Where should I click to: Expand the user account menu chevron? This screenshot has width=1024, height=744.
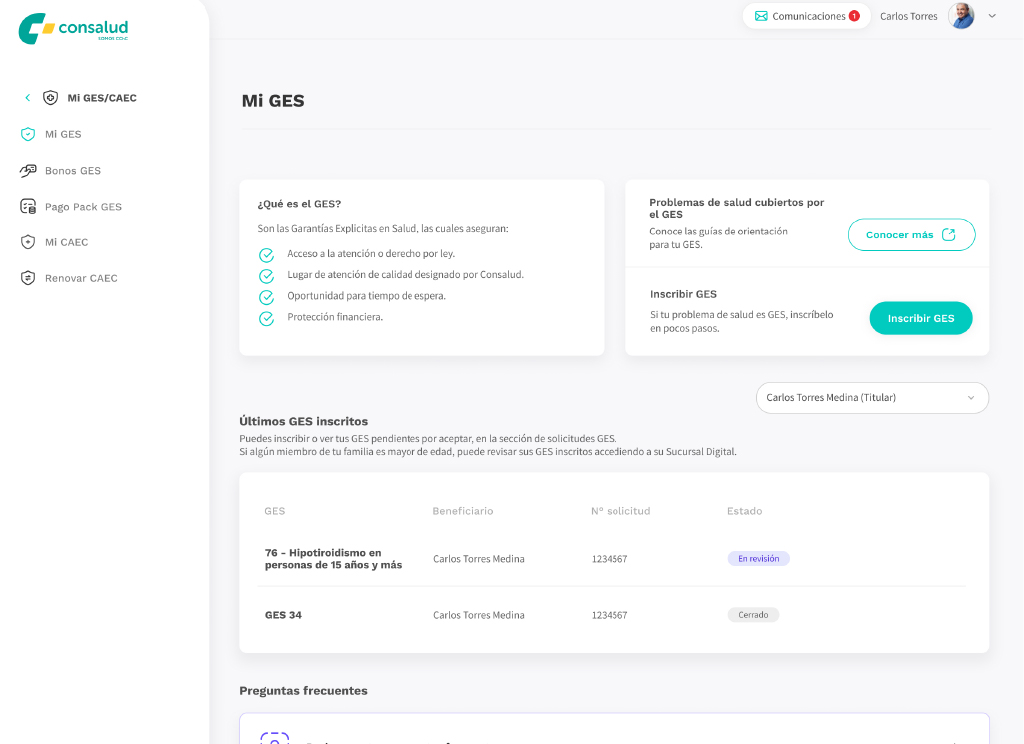click(x=992, y=16)
